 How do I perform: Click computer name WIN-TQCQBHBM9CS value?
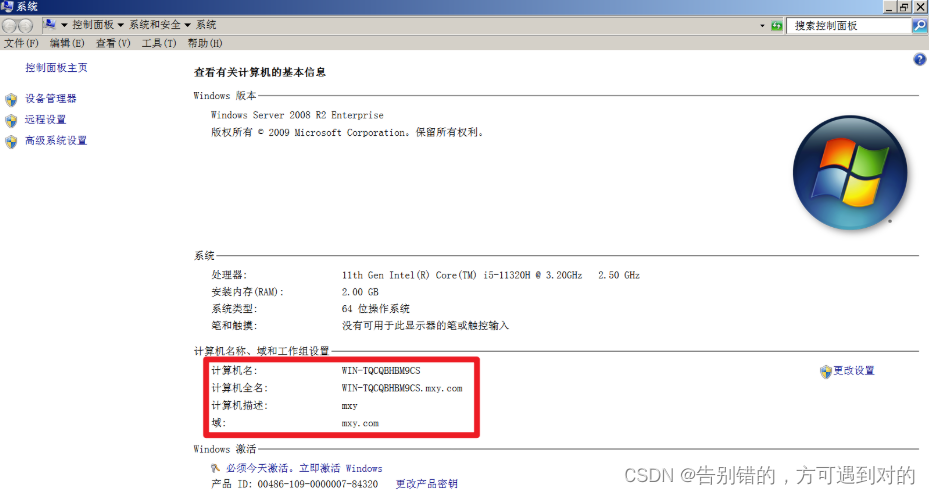381,371
